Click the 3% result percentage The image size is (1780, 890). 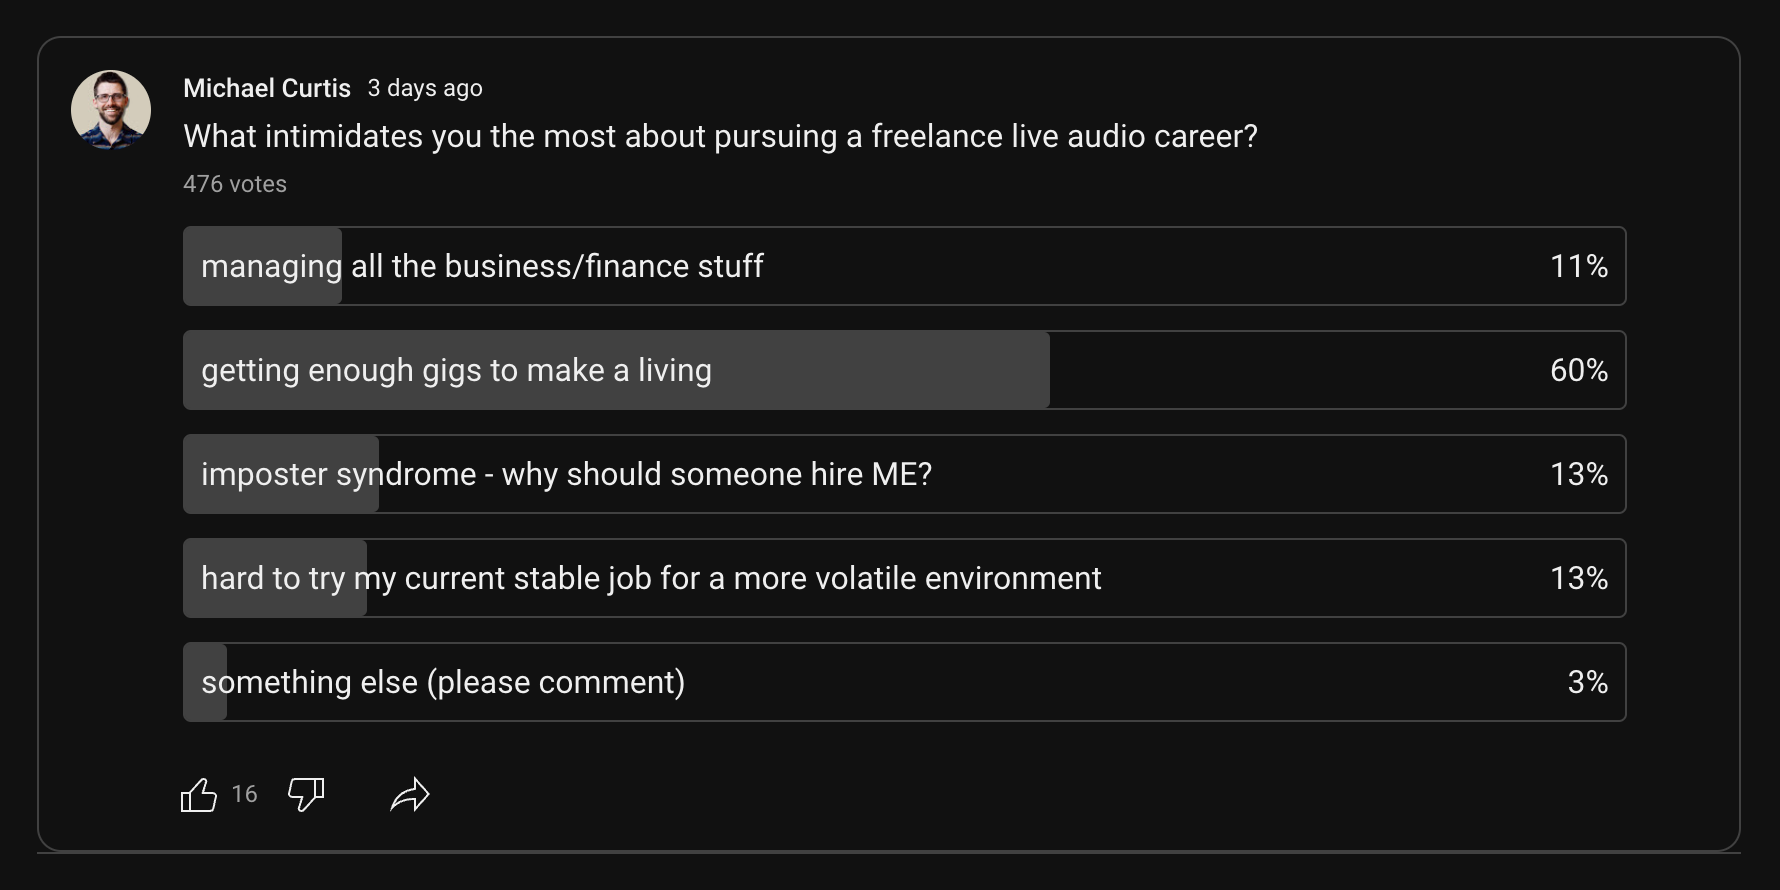click(x=1587, y=682)
